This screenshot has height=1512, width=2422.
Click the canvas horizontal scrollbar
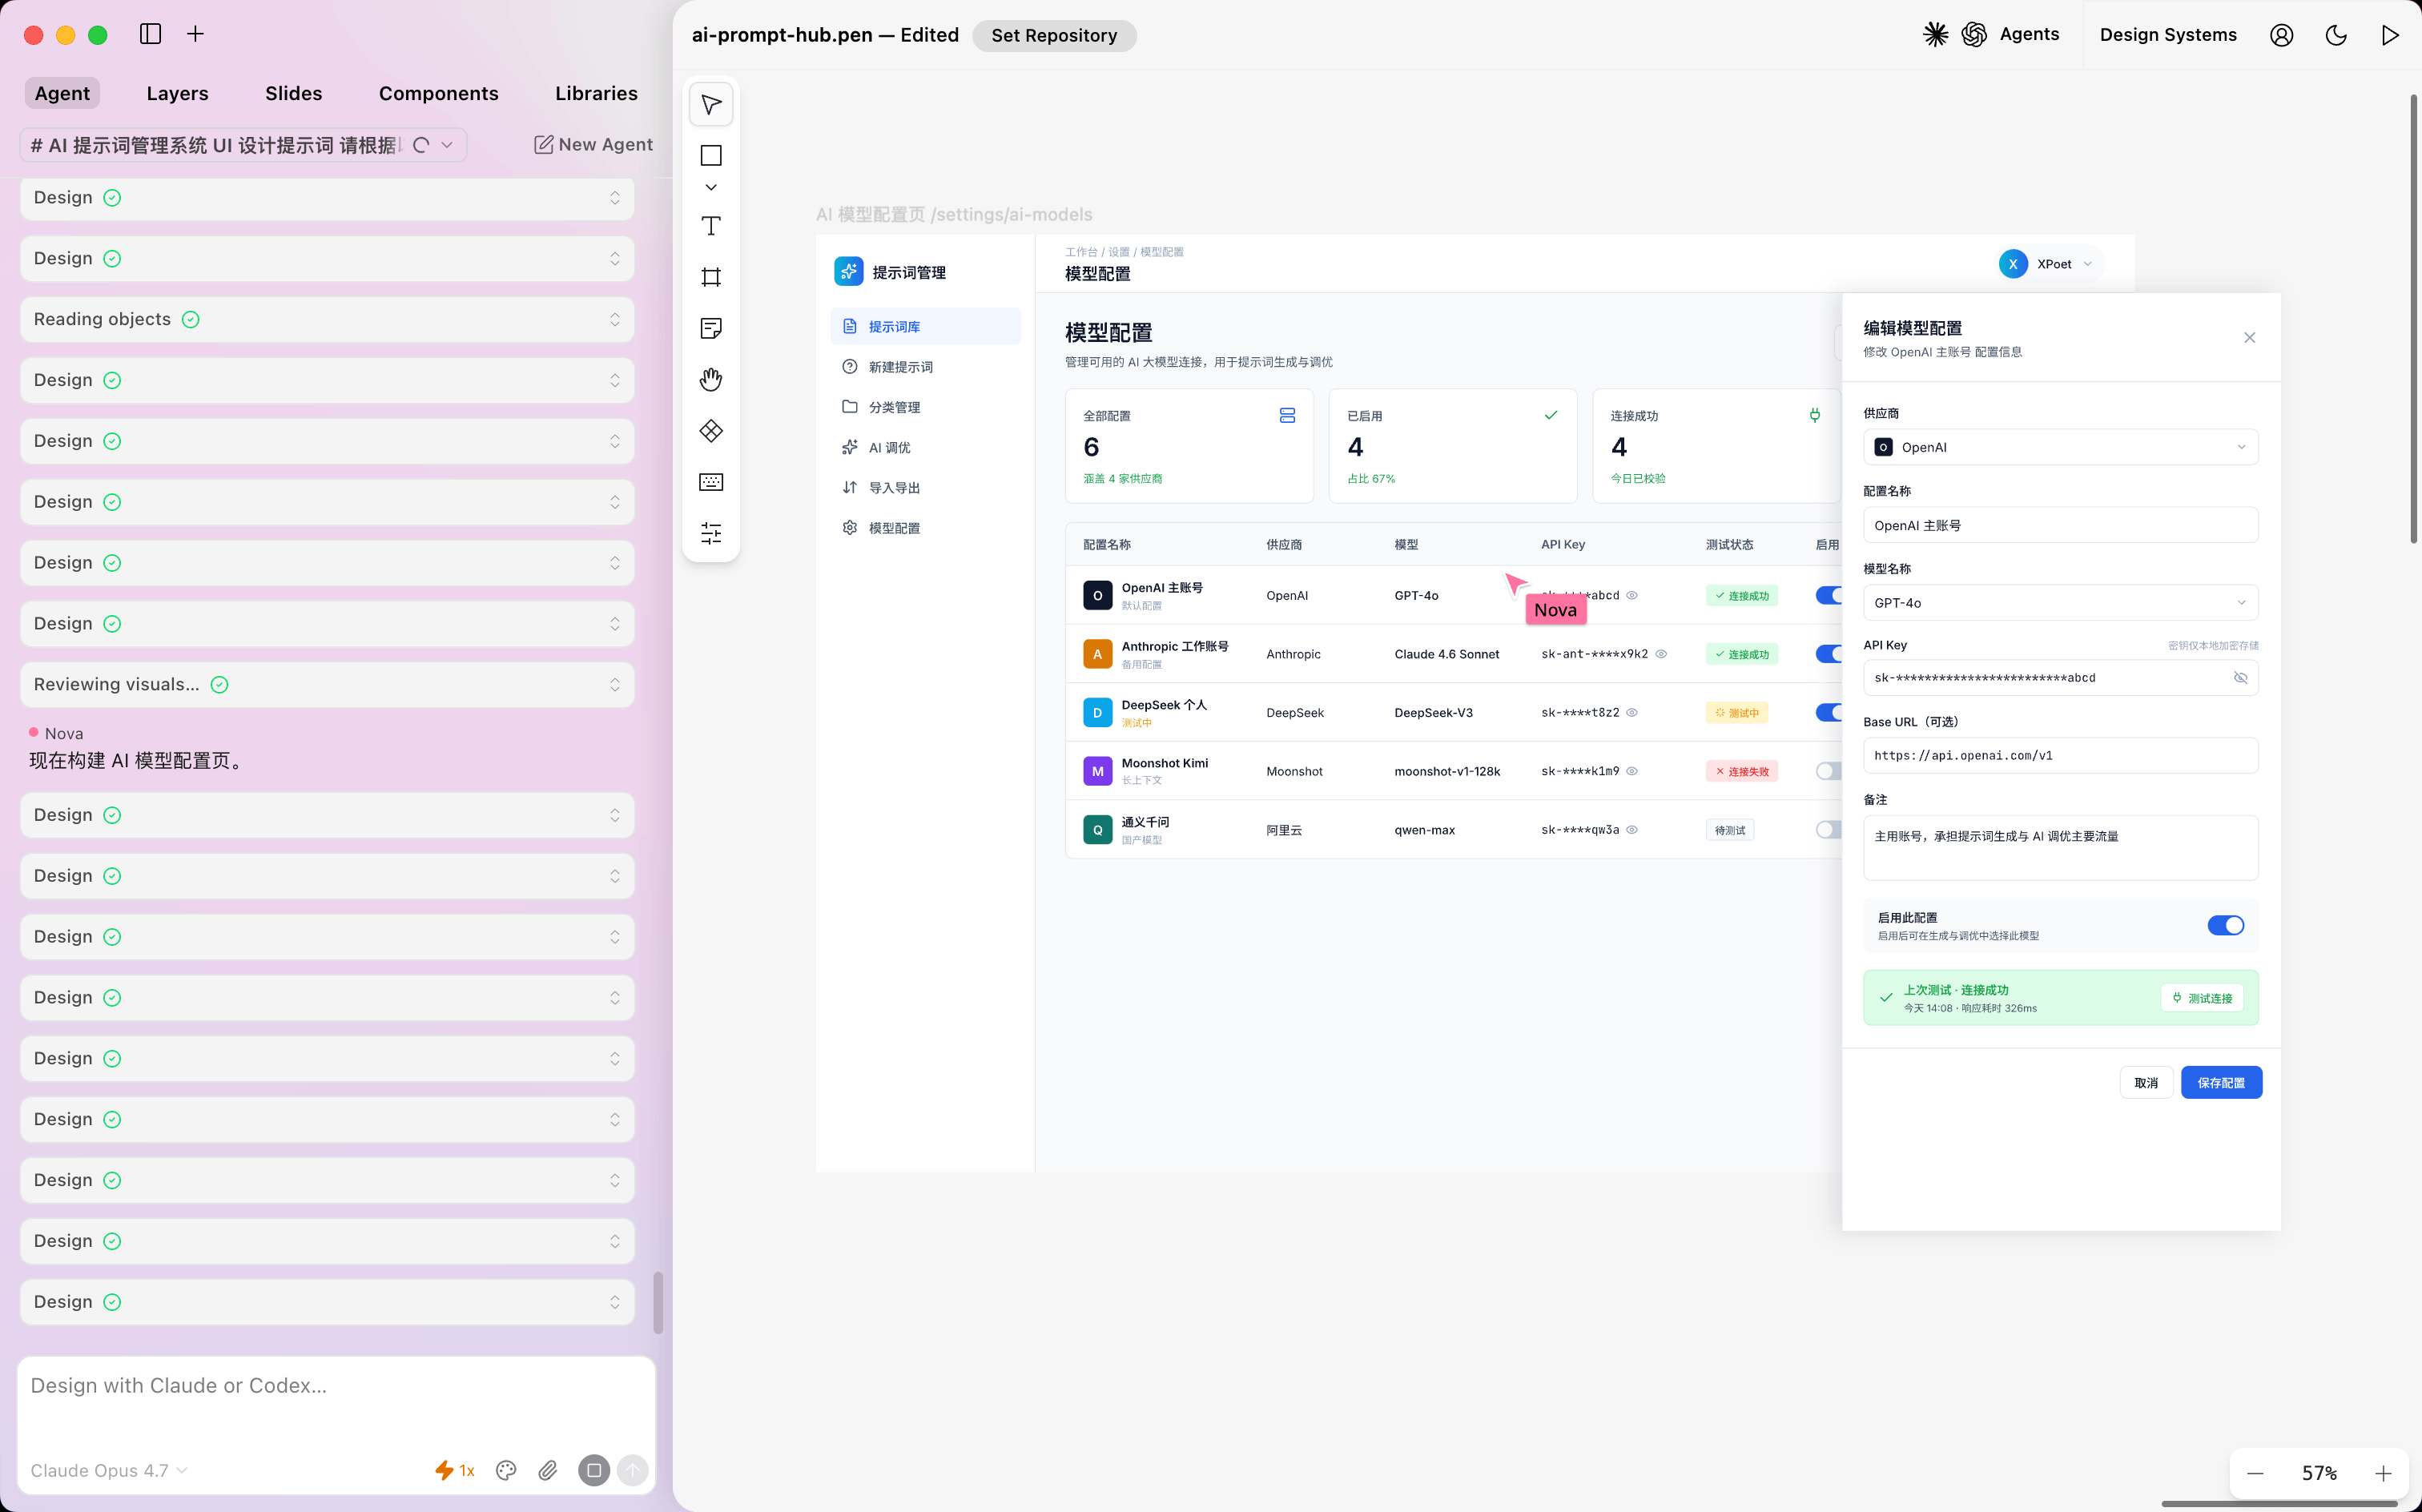[2279, 1503]
